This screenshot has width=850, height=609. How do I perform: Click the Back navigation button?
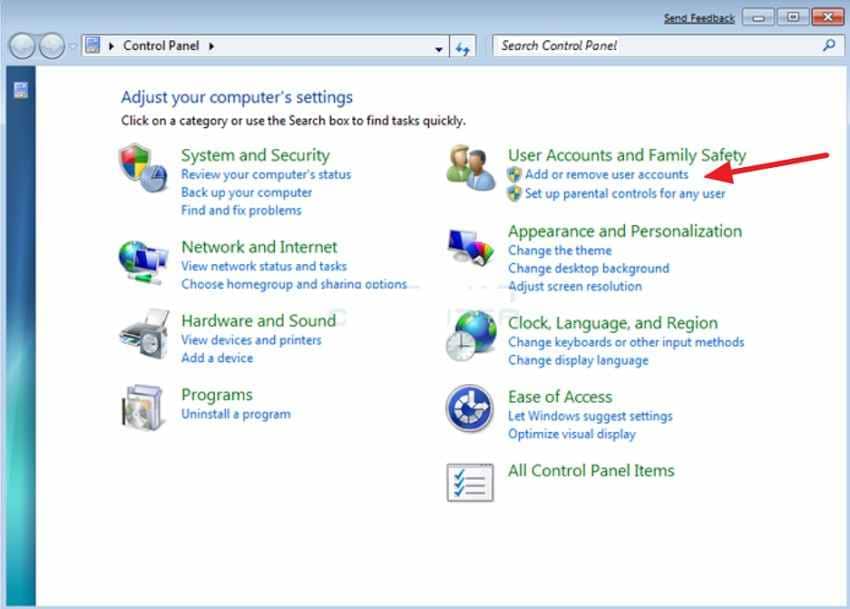click(22, 46)
